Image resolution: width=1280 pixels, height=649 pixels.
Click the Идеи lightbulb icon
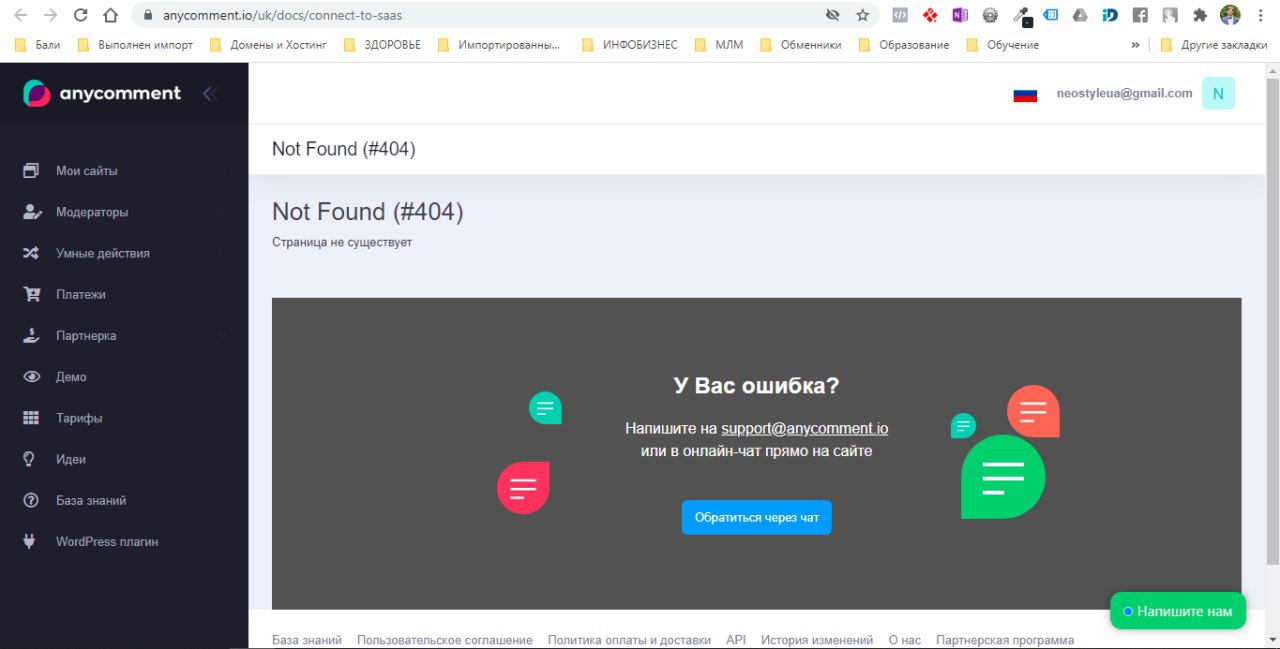click(x=30, y=459)
